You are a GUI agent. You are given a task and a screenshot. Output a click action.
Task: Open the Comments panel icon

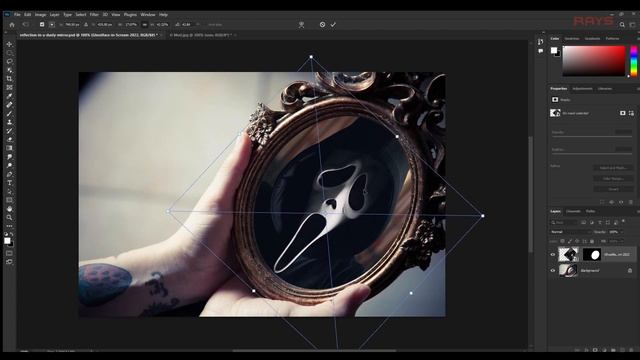coord(541,51)
